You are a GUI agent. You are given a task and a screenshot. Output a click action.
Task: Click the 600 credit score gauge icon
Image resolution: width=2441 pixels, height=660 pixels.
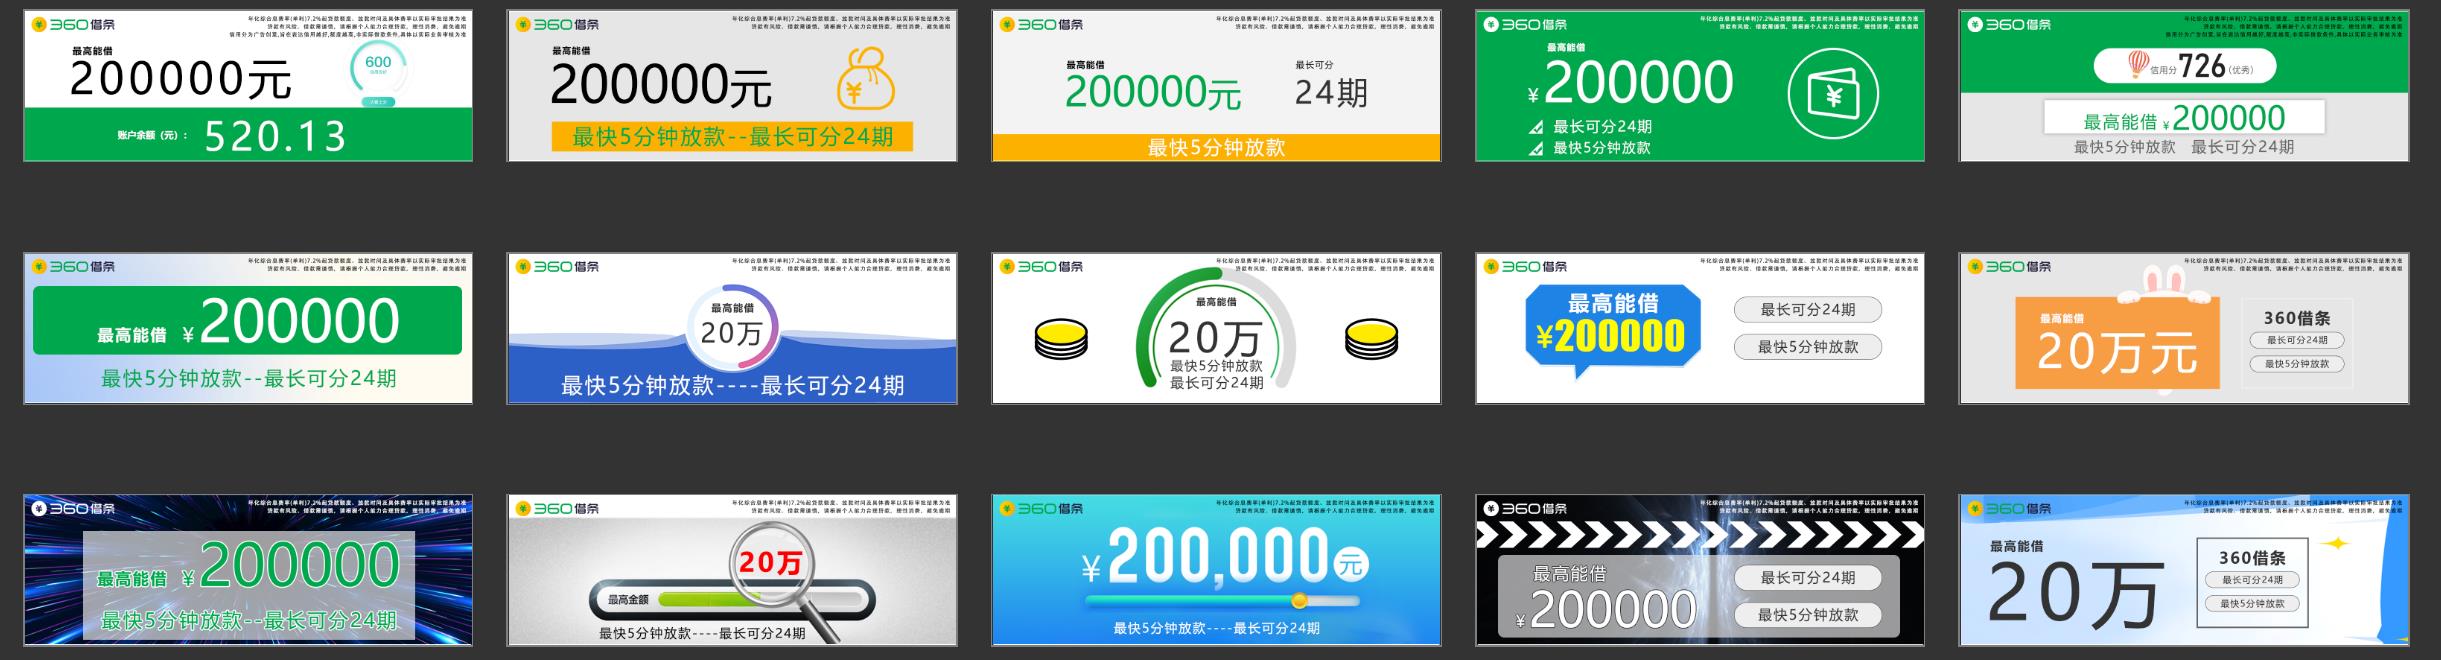coord(379,67)
